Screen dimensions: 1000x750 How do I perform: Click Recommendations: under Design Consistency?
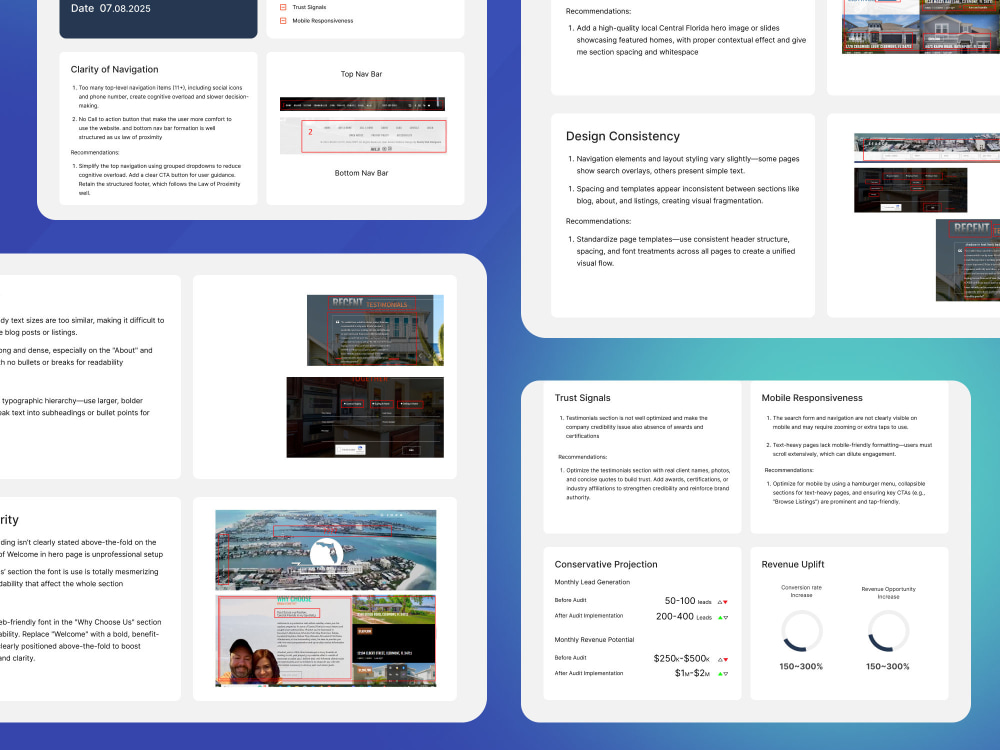[598, 221]
